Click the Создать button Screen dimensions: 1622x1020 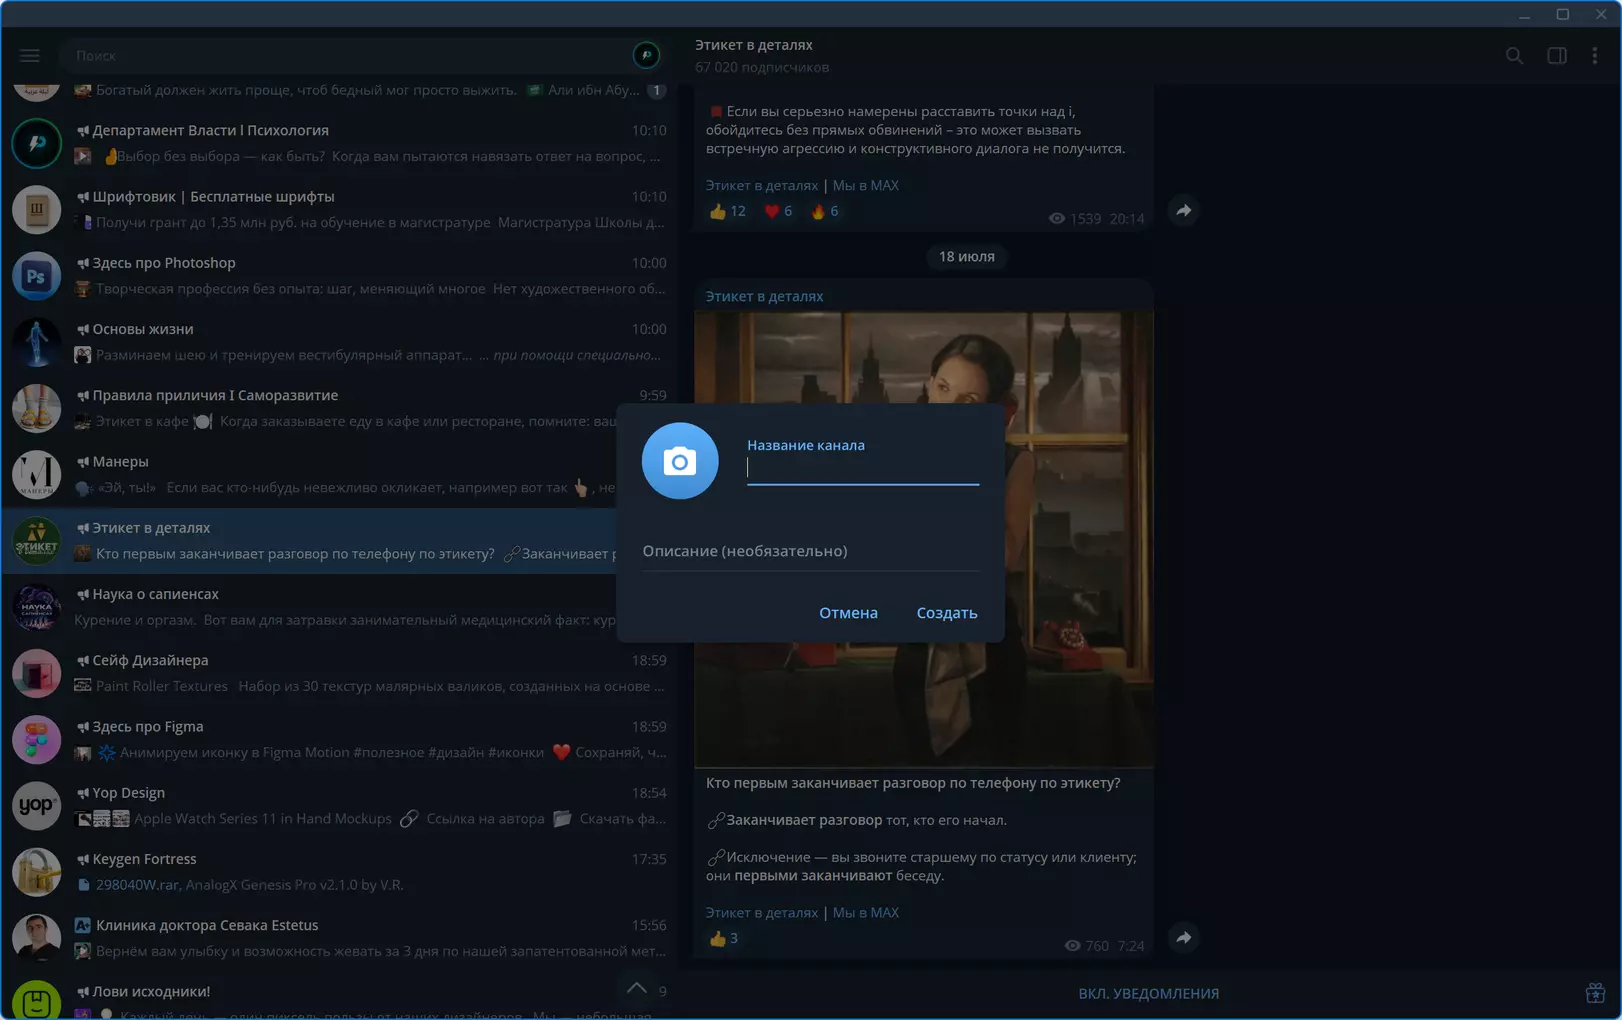point(947,613)
